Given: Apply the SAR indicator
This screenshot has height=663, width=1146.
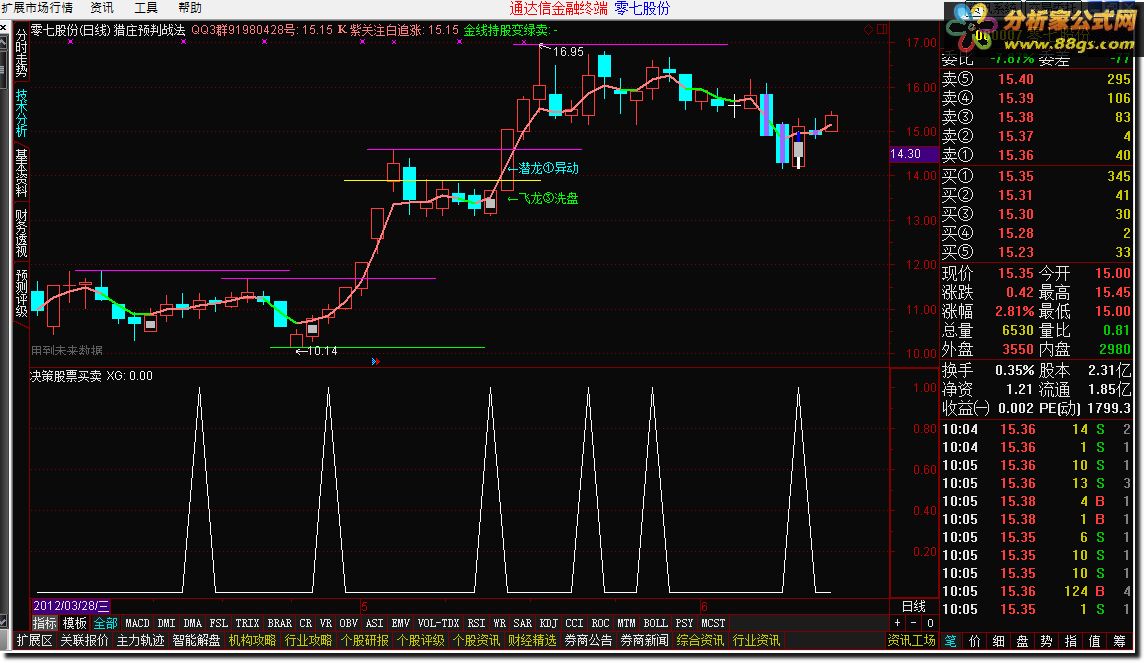Looking at the screenshot, I should click(523, 623).
